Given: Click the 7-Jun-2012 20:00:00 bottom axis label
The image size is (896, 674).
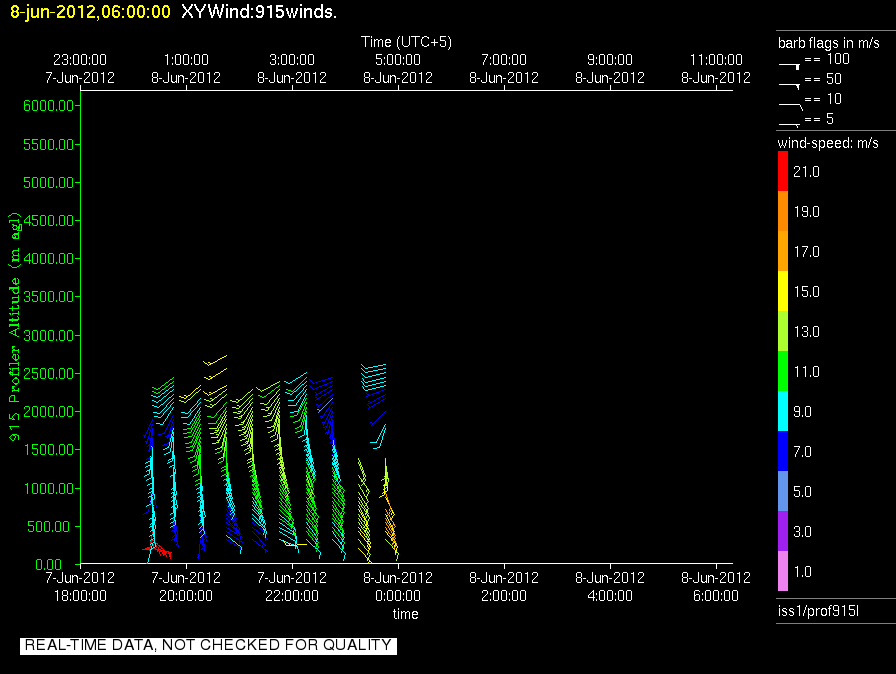Looking at the screenshot, I should pyautogui.click(x=186, y=587).
